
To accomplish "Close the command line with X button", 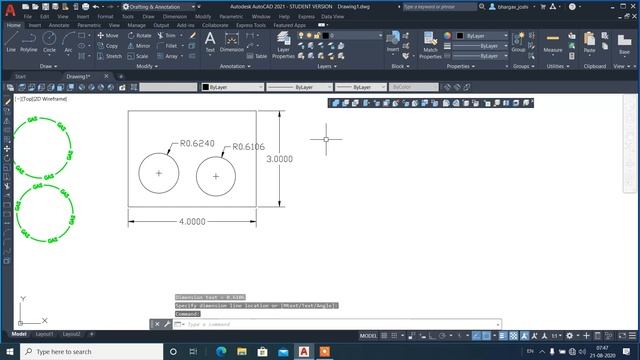I will 157,324.
